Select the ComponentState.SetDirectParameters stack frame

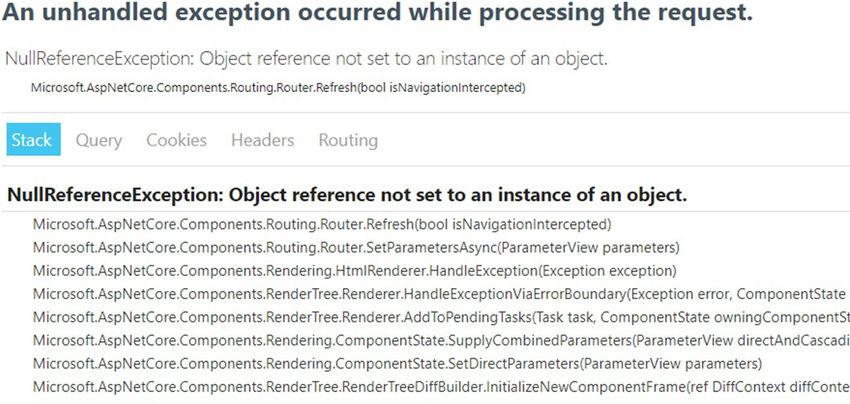pyautogui.click(x=397, y=363)
